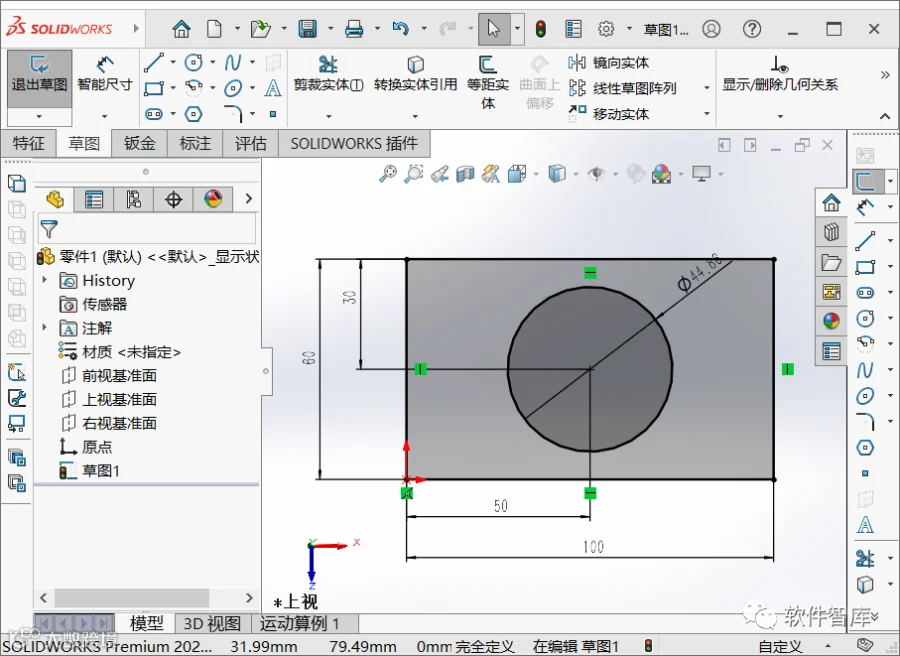This screenshot has height=656, width=900.
Task: Expand the 注解 (Annotations) tree node
Action: point(45,327)
